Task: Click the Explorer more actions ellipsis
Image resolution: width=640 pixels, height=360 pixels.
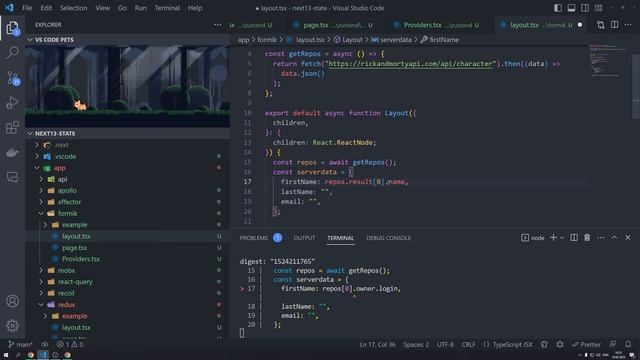Action: (218, 25)
